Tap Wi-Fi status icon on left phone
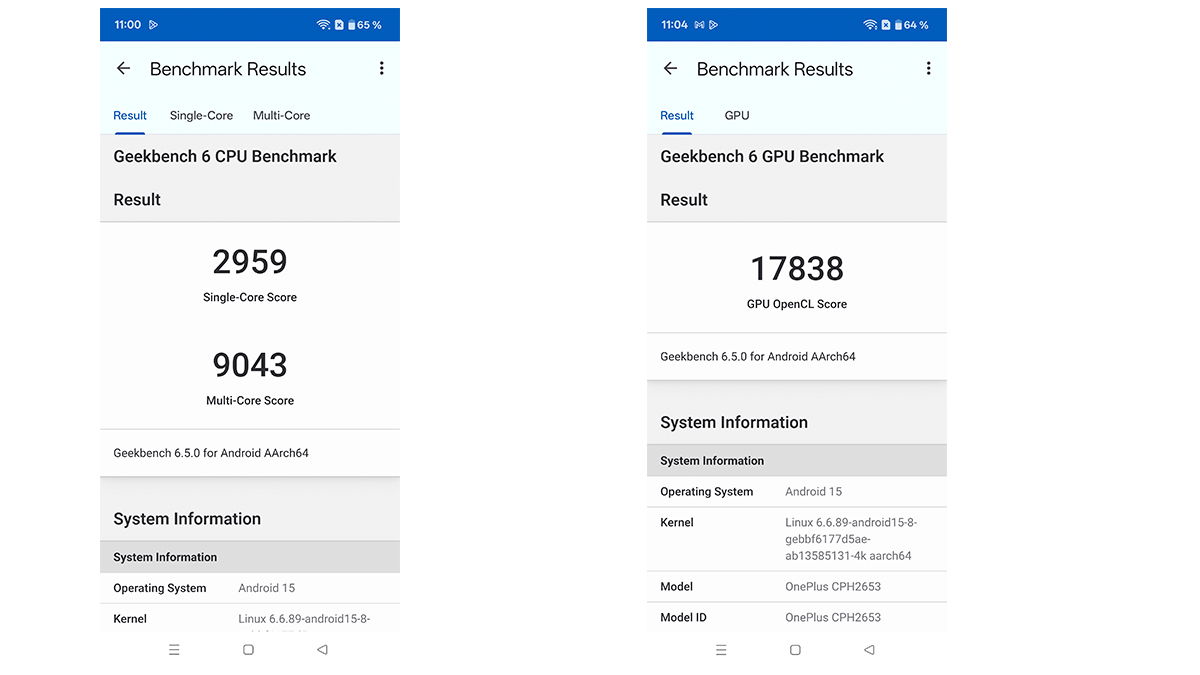1200x675 pixels. (x=323, y=25)
